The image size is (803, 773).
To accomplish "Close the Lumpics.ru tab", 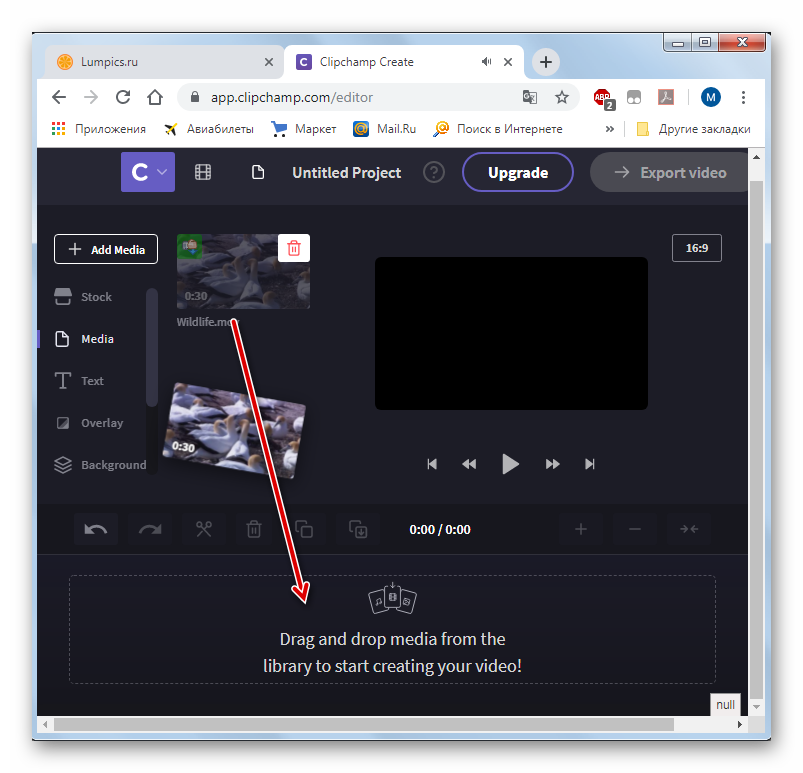I will [x=269, y=62].
